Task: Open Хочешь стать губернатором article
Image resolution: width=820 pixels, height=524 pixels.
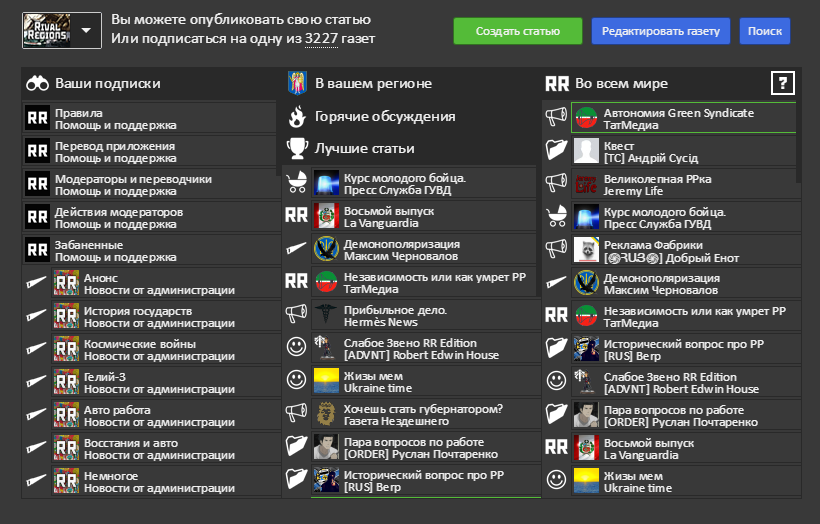Action: click(422, 413)
